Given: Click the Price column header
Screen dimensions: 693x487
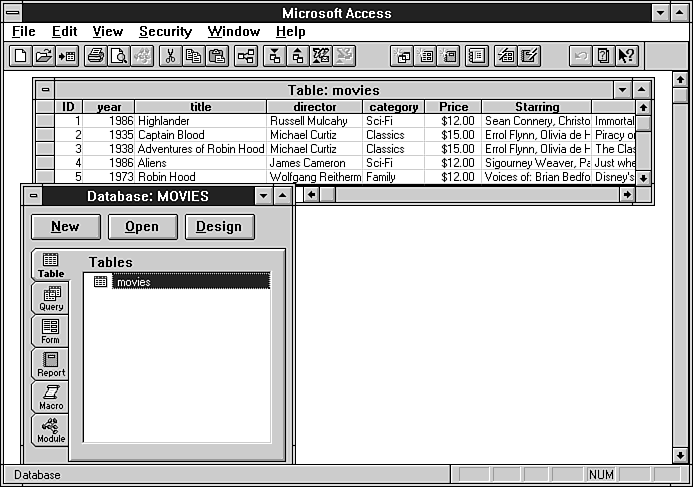Looking at the screenshot, I should click(453, 107).
